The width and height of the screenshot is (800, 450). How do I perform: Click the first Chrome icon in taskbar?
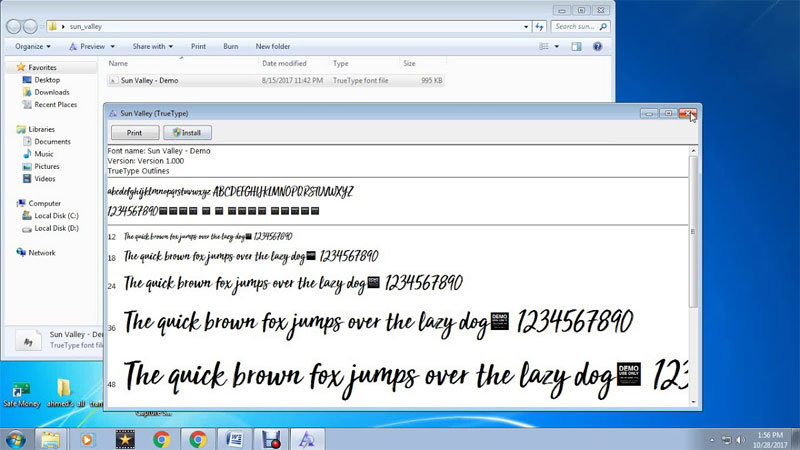pos(161,438)
